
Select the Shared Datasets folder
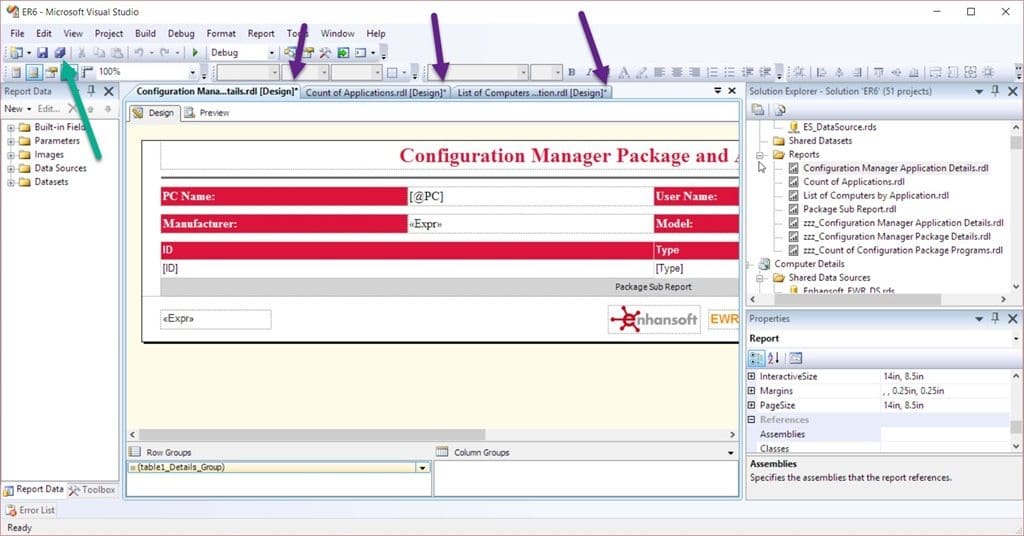820,140
